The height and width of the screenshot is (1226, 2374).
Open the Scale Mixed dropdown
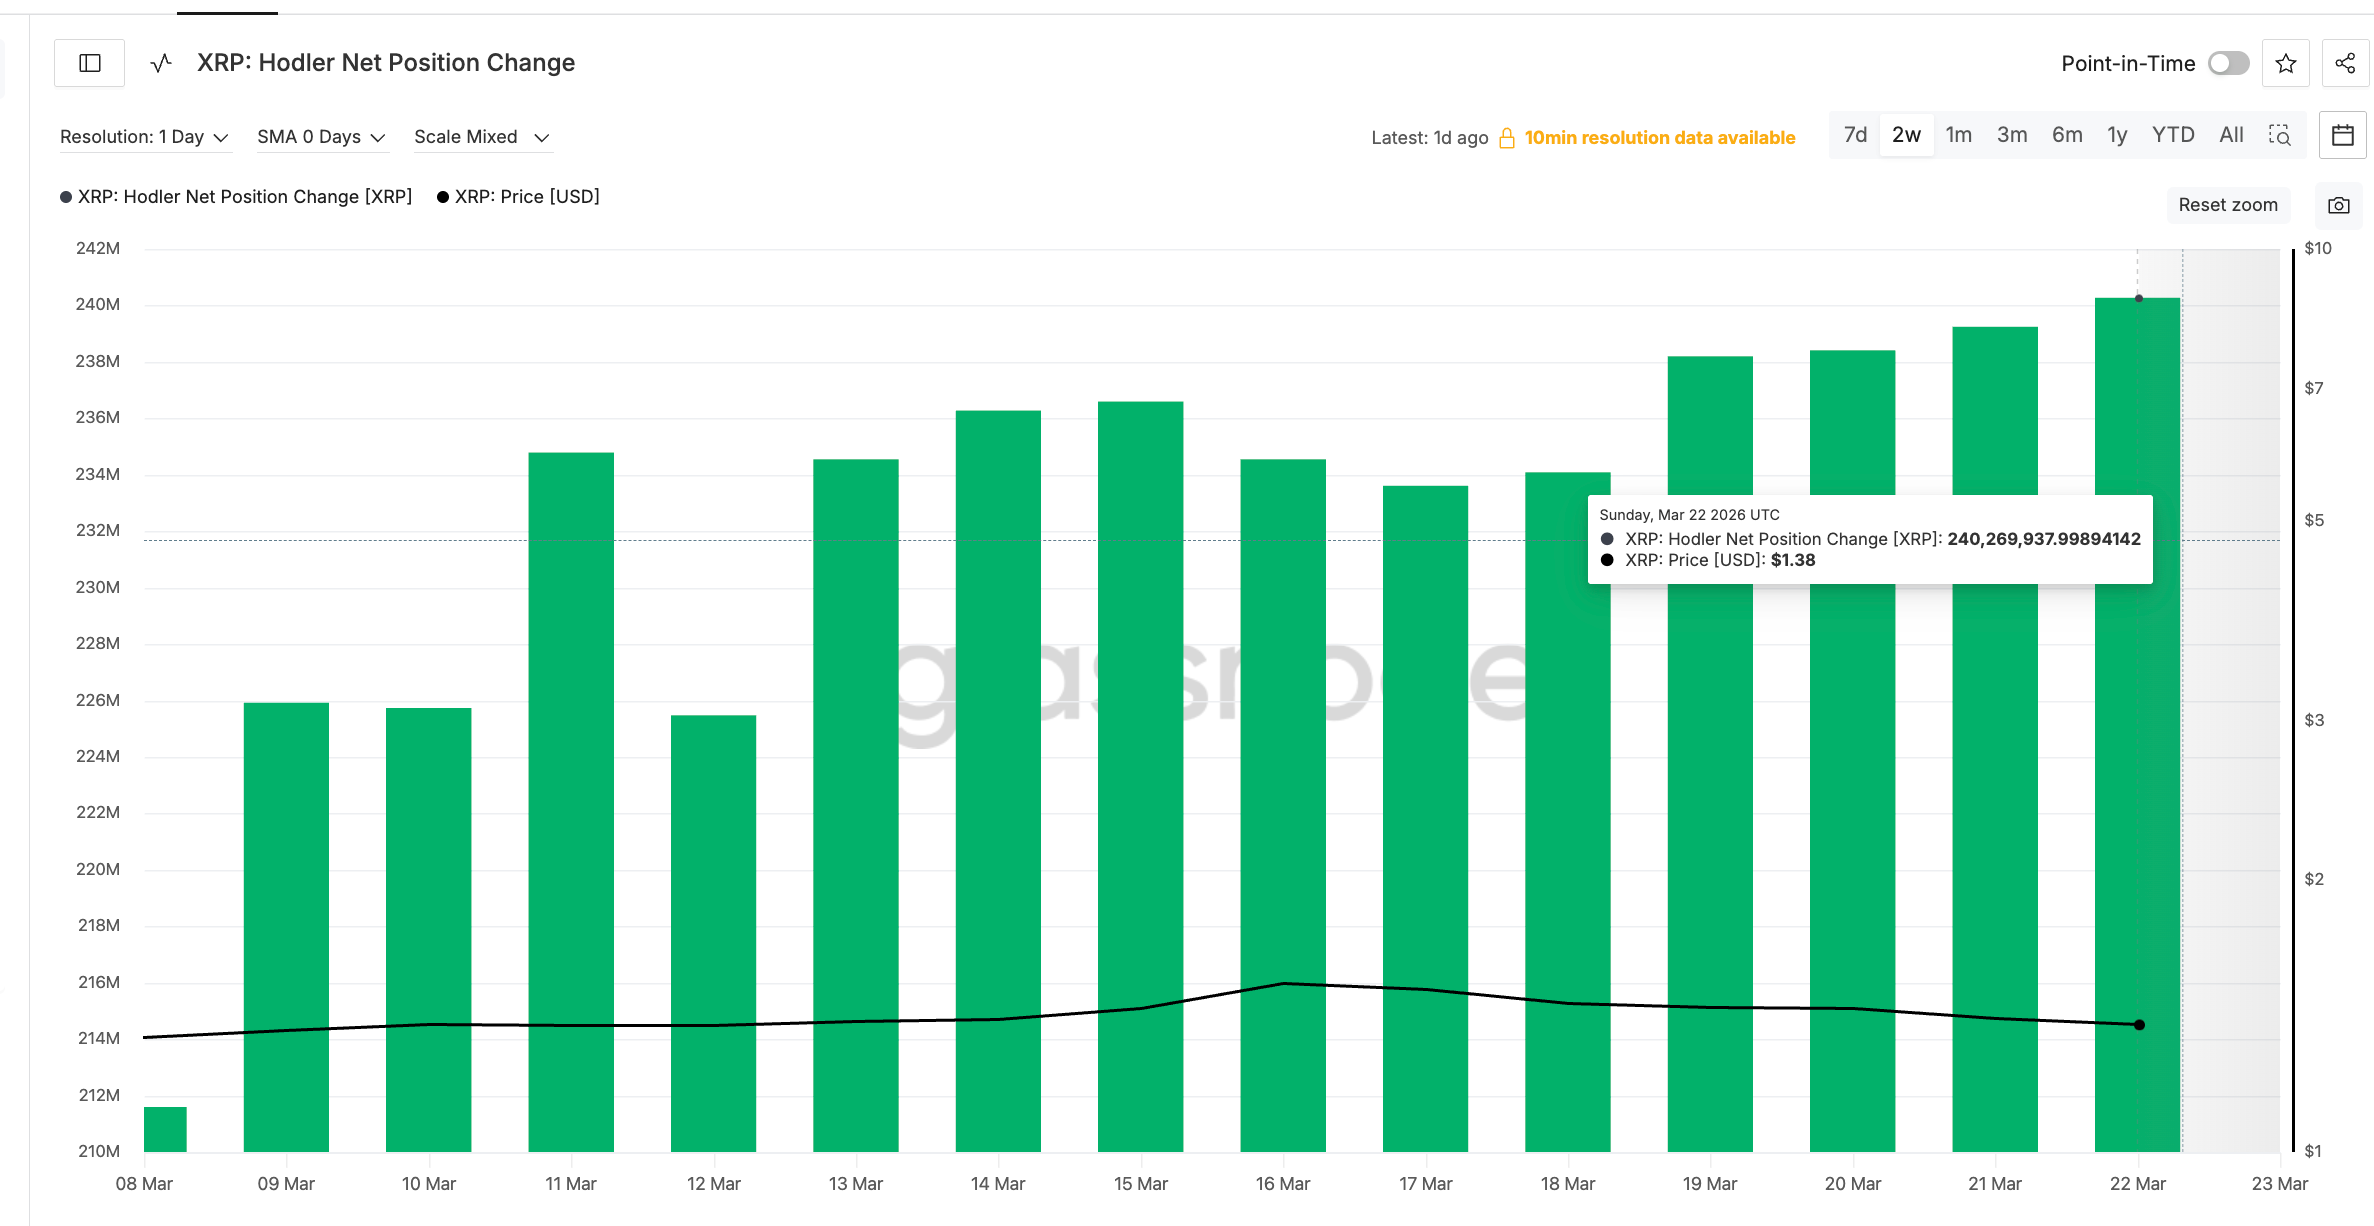tap(481, 137)
